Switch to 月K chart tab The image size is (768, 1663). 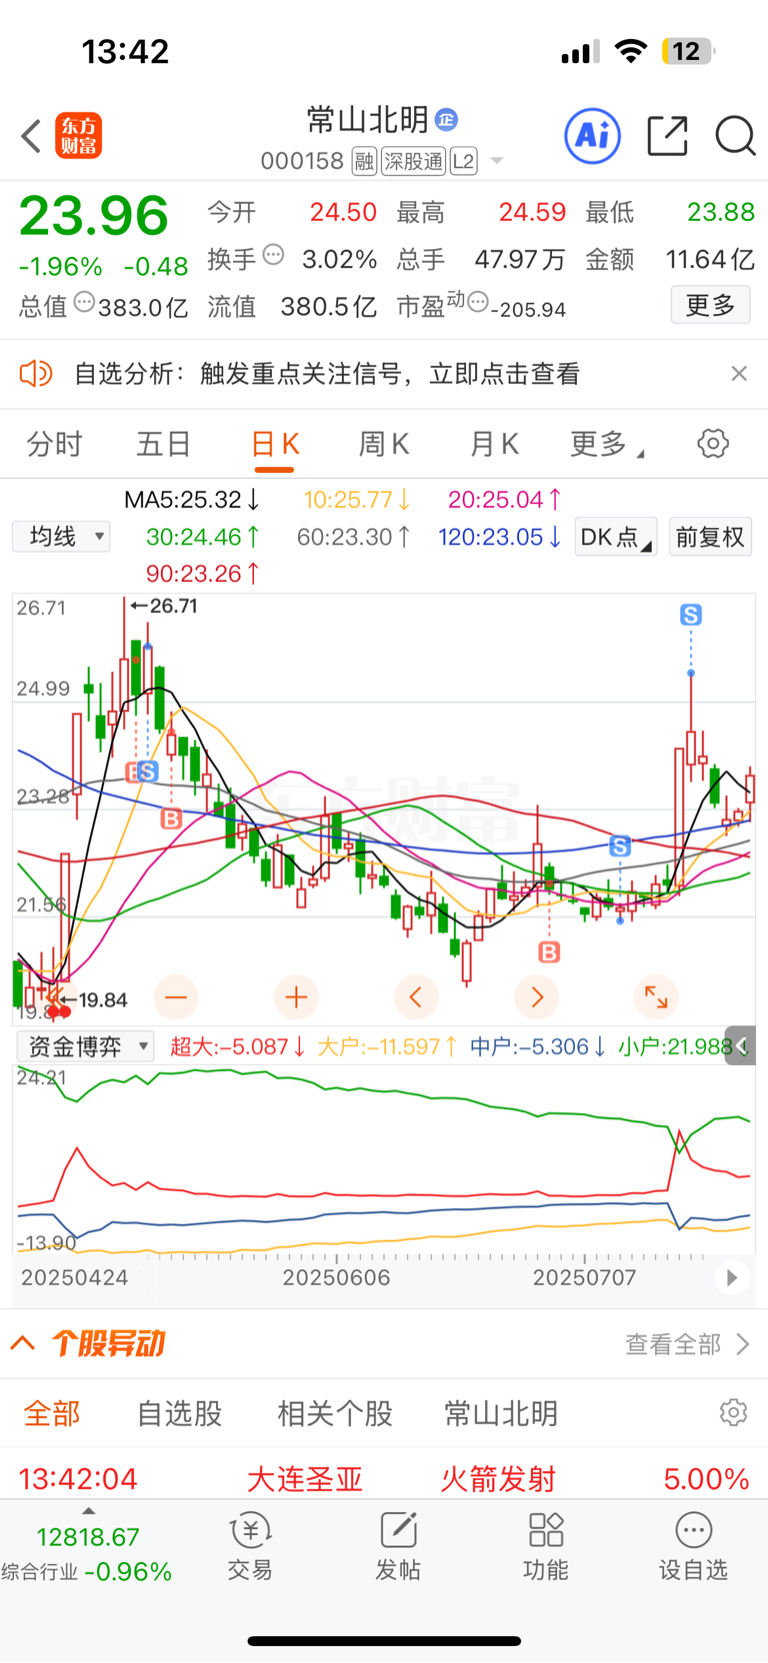494,444
